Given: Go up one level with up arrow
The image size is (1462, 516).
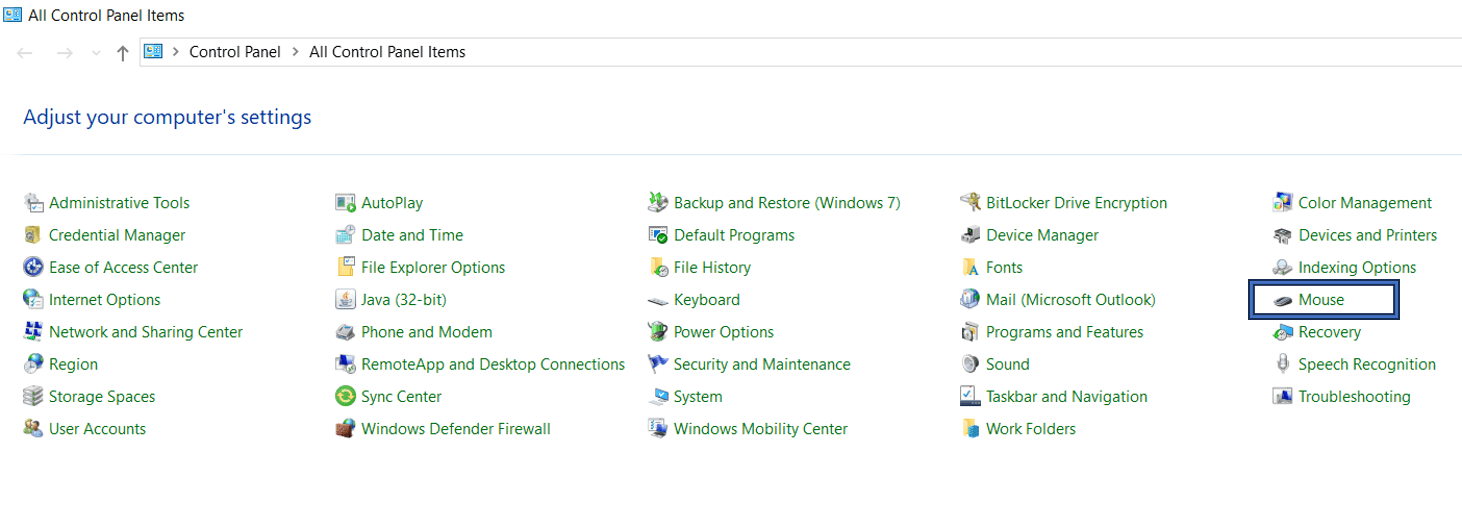Looking at the screenshot, I should 122,53.
